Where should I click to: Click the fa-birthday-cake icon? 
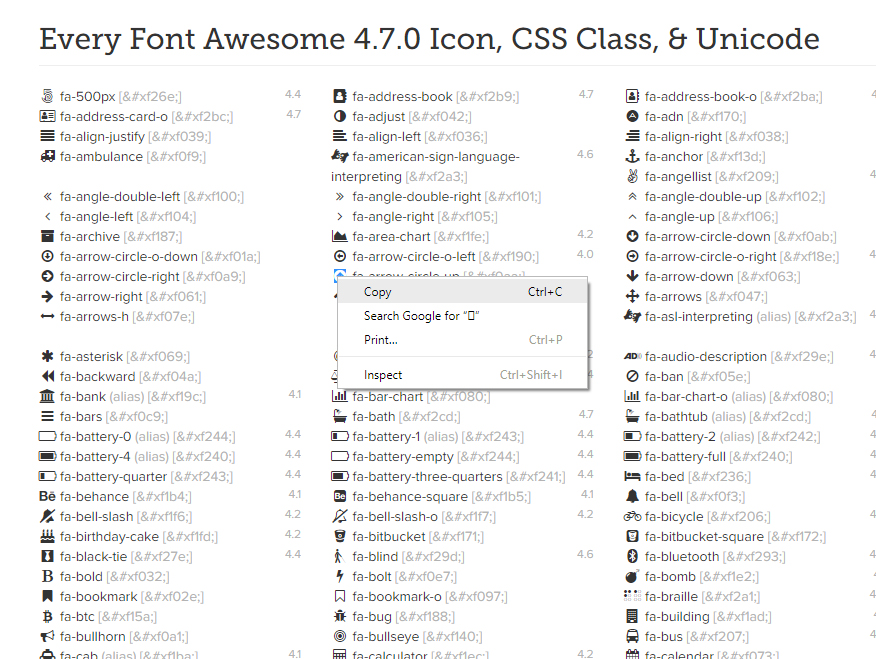click(x=47, y=536)
